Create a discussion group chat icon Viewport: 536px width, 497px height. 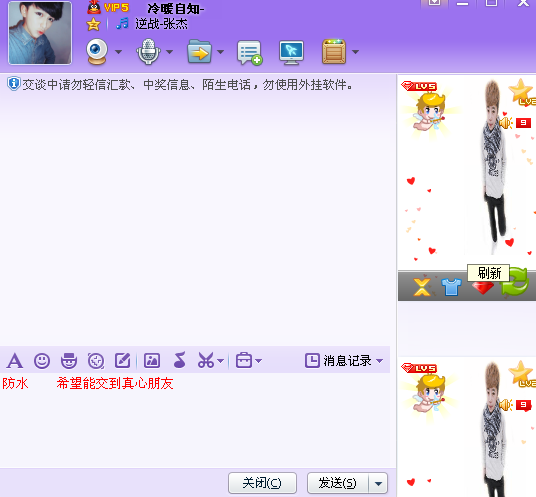click(x=250, y=52)
